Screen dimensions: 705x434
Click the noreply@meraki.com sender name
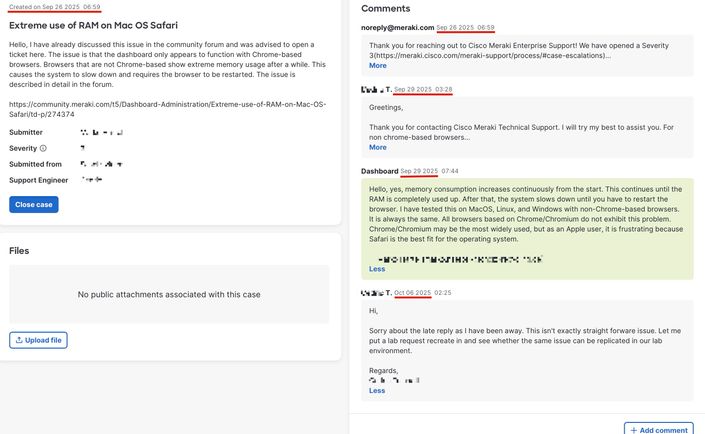(397, 28)
